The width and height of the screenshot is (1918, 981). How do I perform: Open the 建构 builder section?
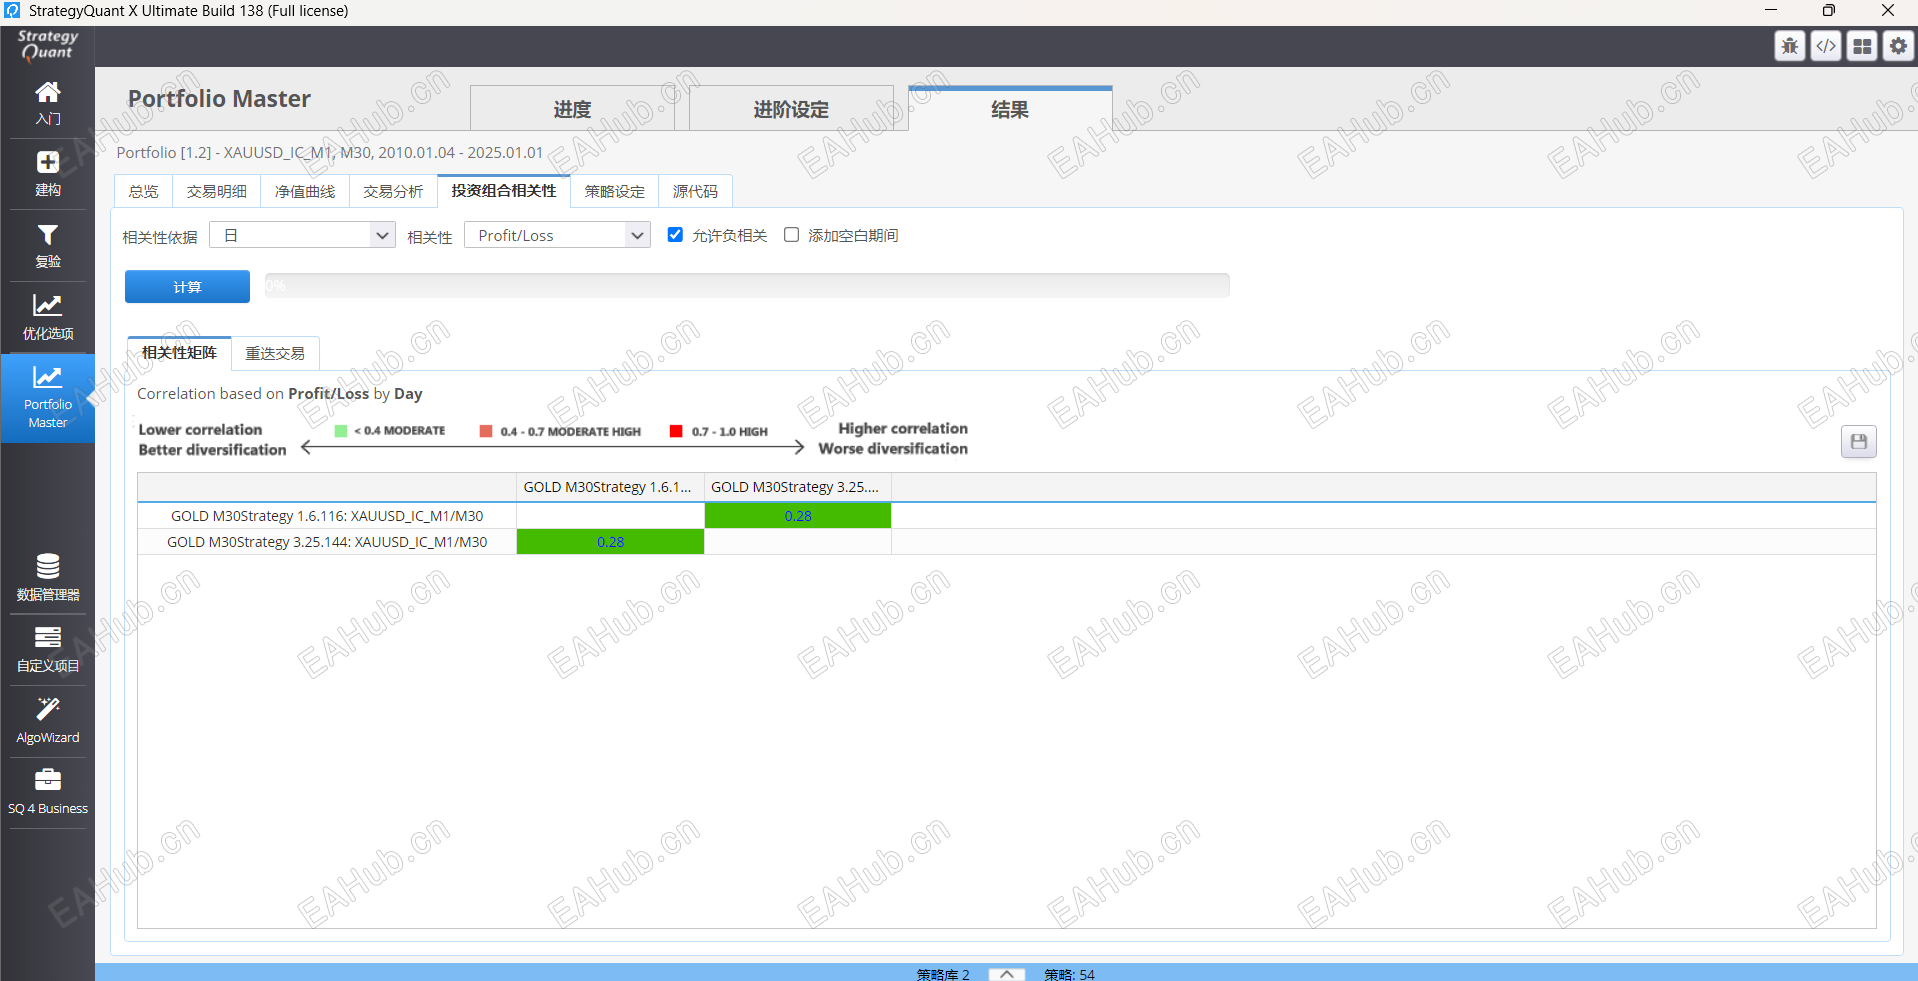pyautogui.click(x=48, y=174)
